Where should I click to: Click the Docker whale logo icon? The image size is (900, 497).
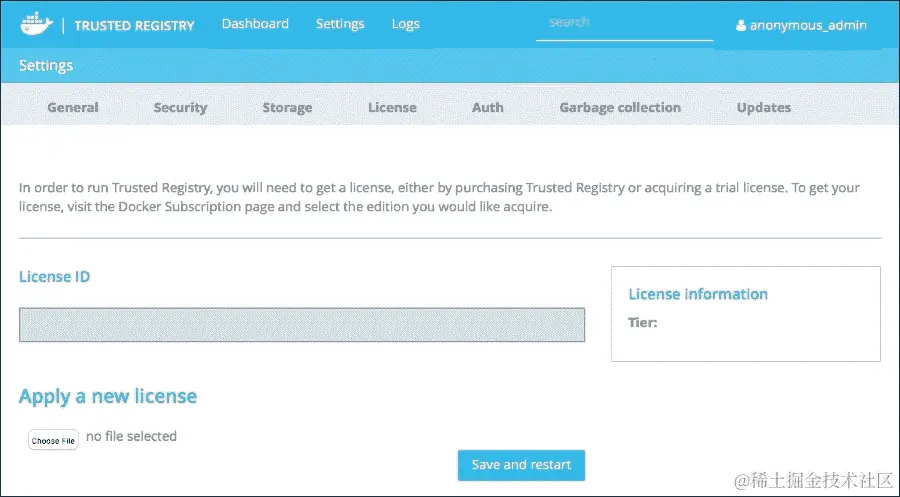coord(36,24)
